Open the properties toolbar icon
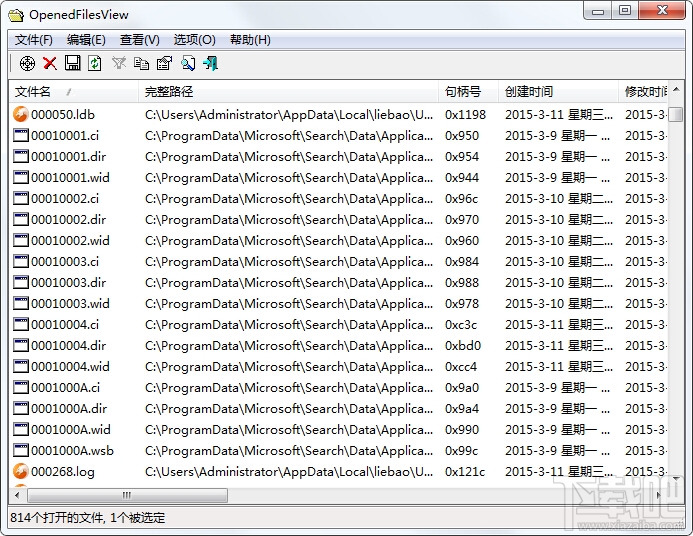Screen dimensions: 693x536 [164, 63]
